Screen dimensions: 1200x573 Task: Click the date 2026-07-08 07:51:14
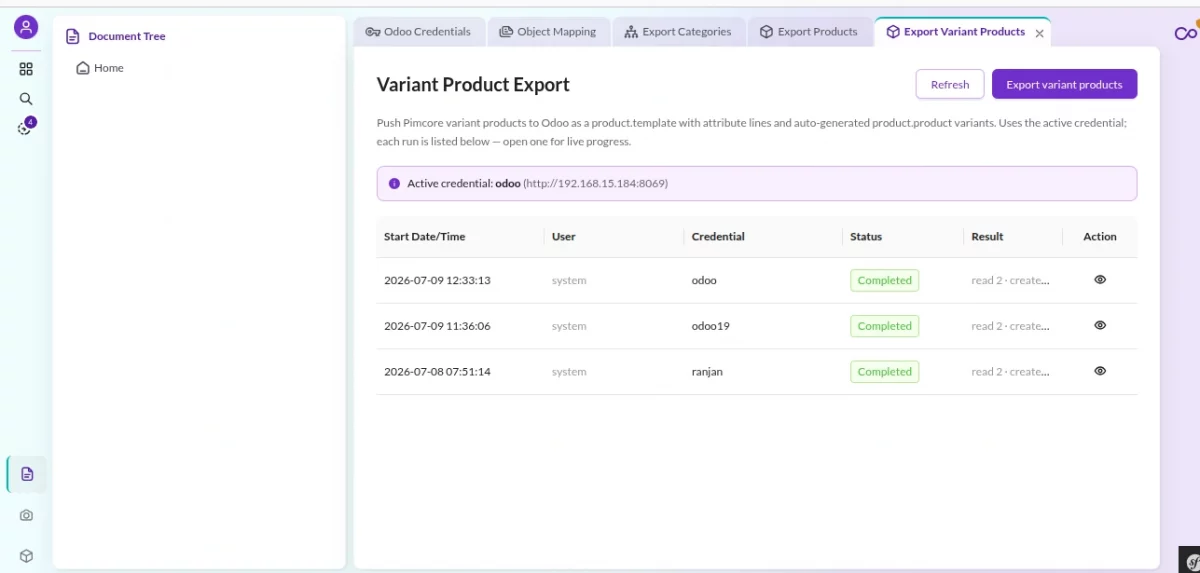pyautogui.click(x=437, y=371)
